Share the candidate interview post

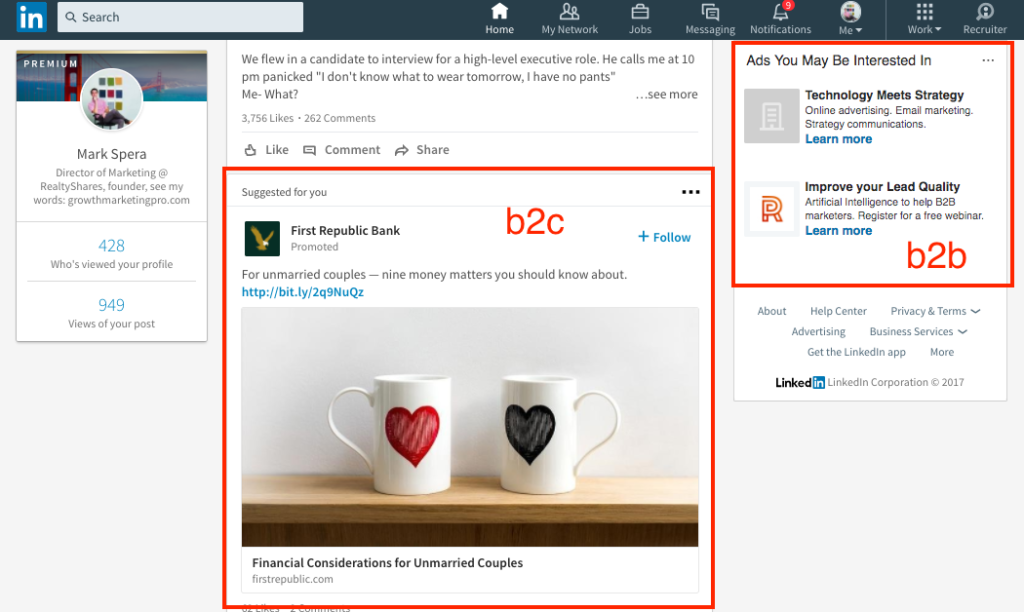[422, 150]
